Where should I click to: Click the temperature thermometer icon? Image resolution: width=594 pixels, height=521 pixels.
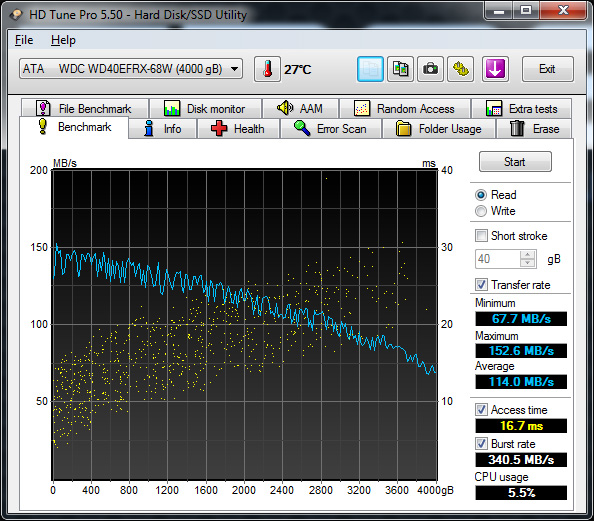(267, 69)
